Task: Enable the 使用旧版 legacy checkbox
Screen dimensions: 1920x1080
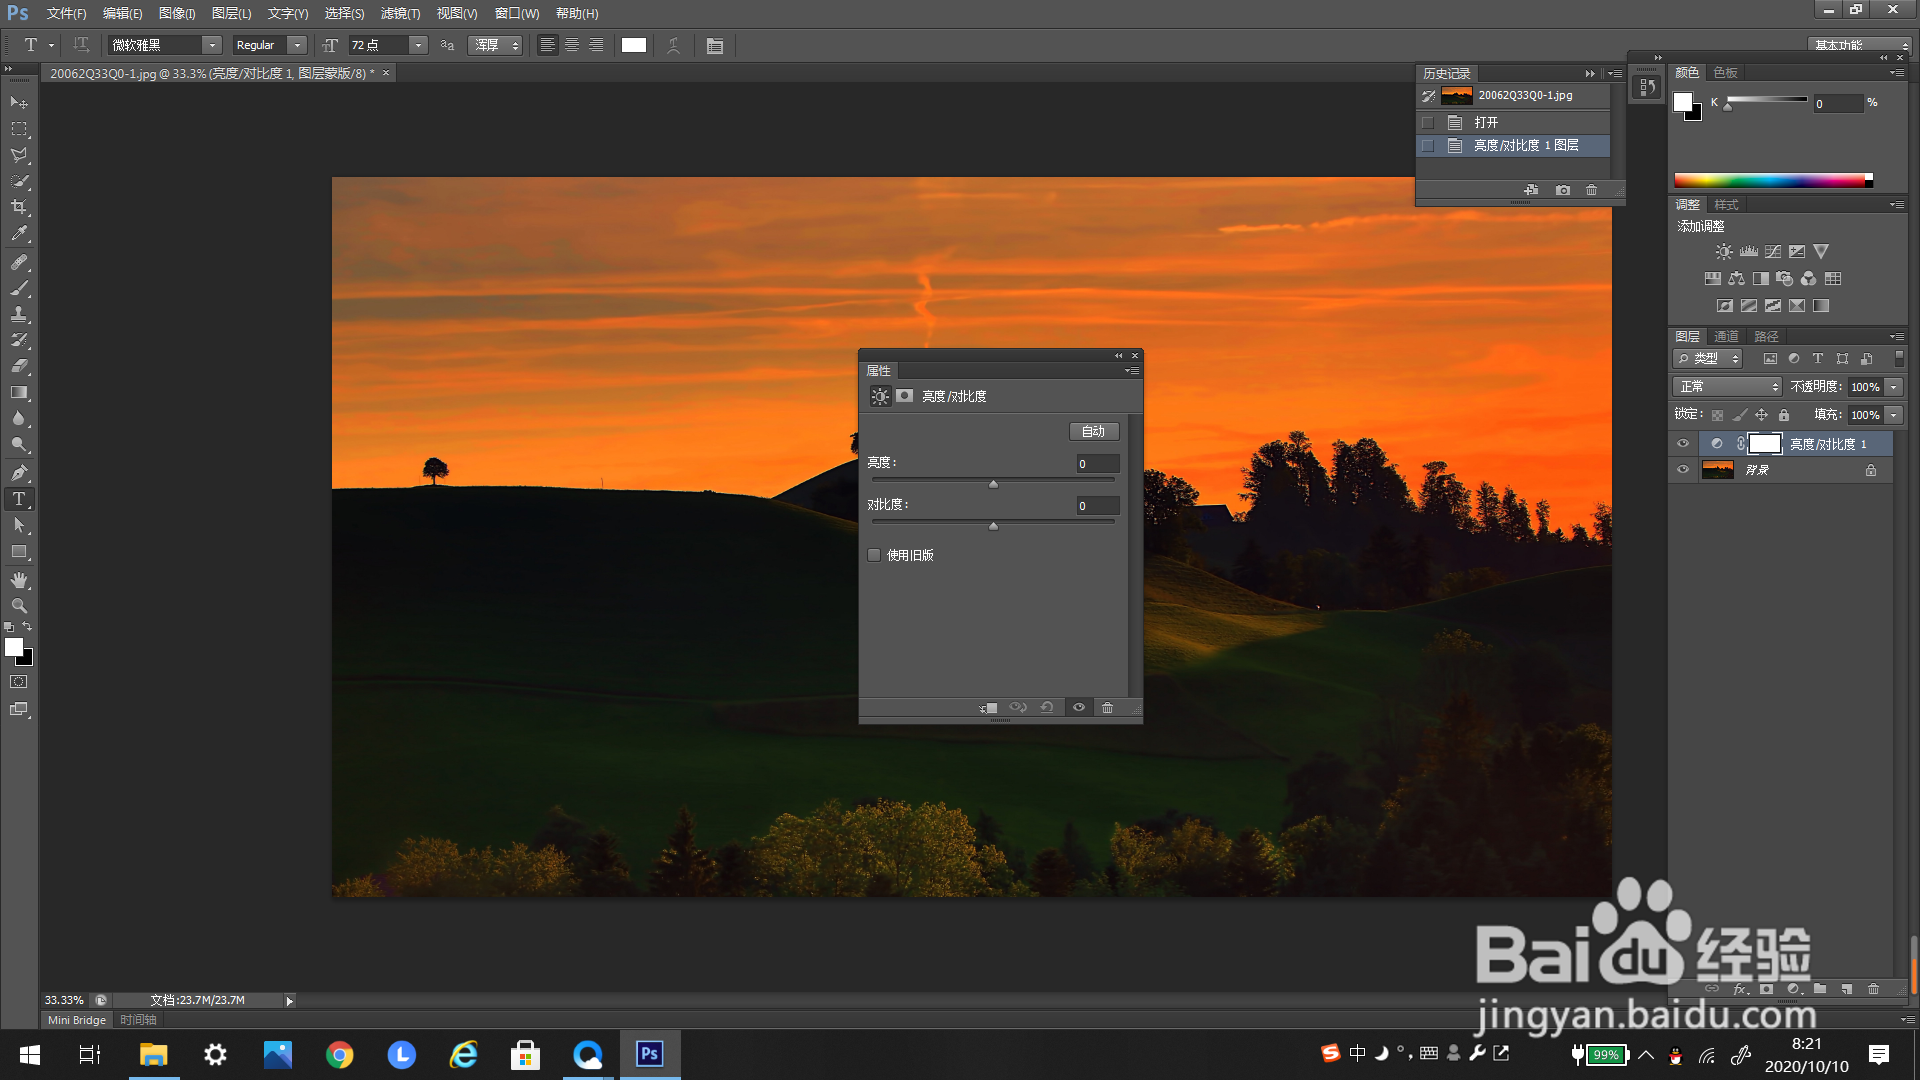Action: coord(874,555)
